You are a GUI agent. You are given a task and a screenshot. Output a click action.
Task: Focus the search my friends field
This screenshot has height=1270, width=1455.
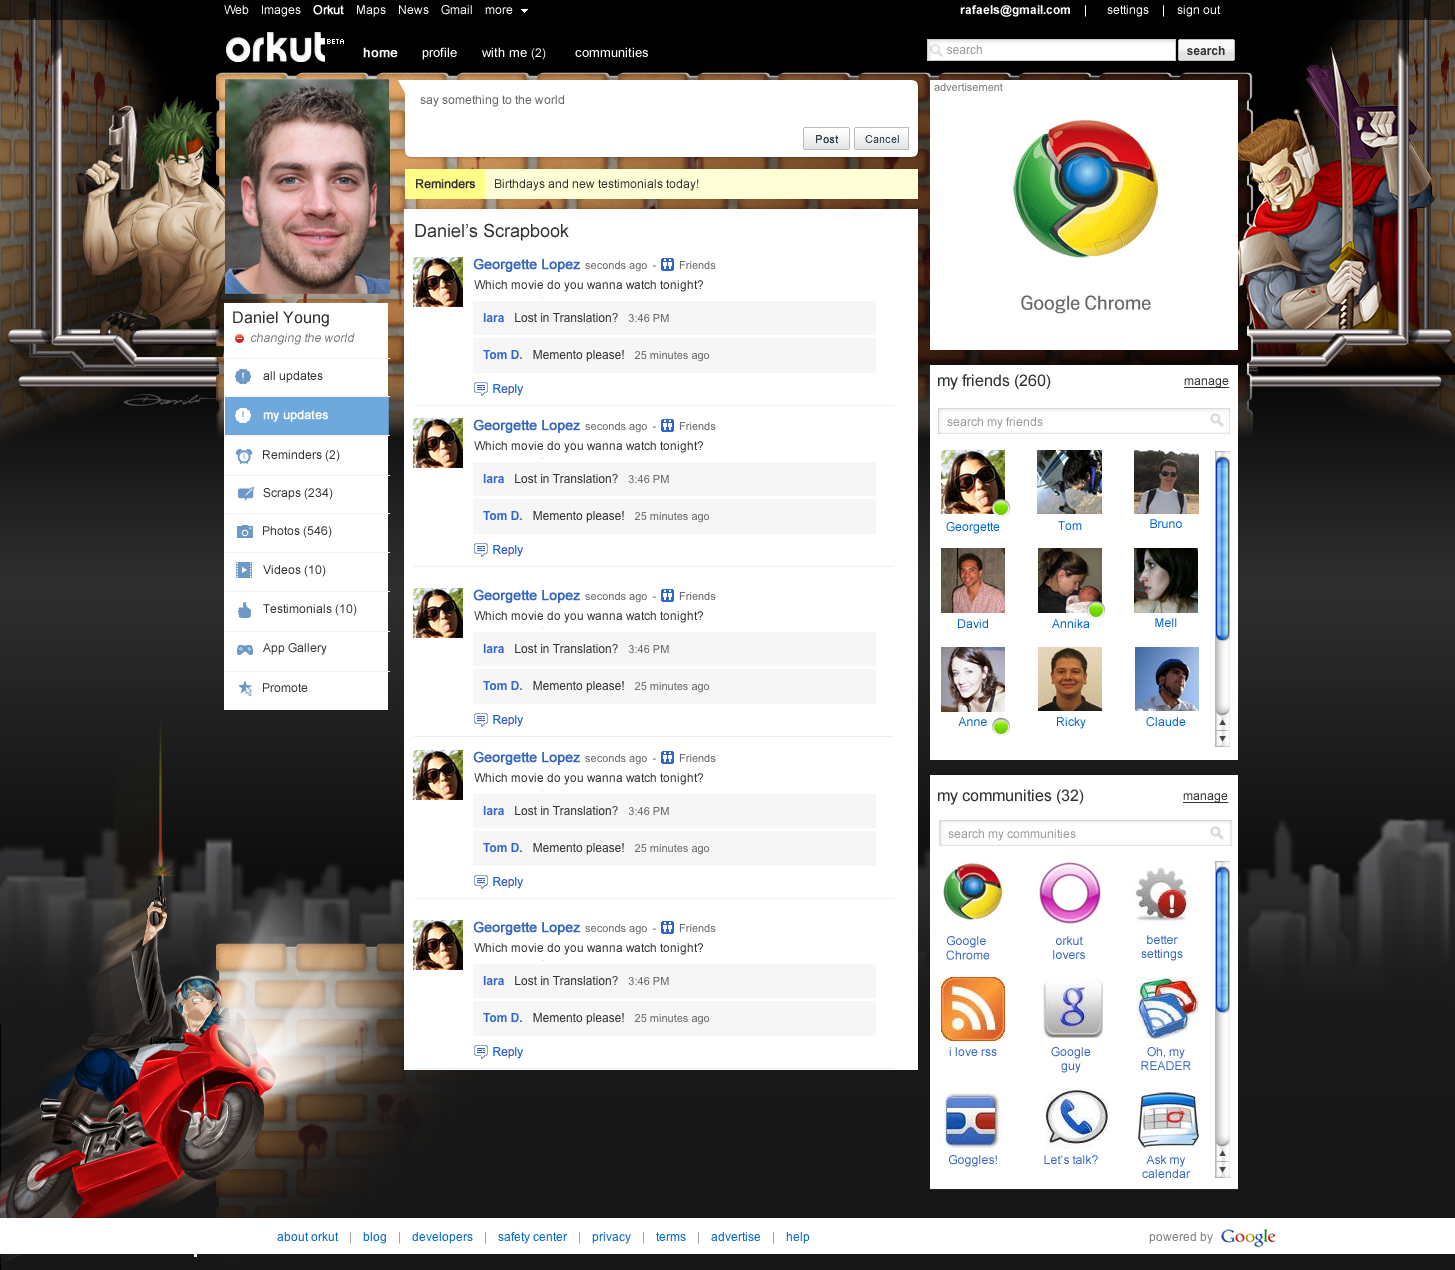pos(1083,421)
